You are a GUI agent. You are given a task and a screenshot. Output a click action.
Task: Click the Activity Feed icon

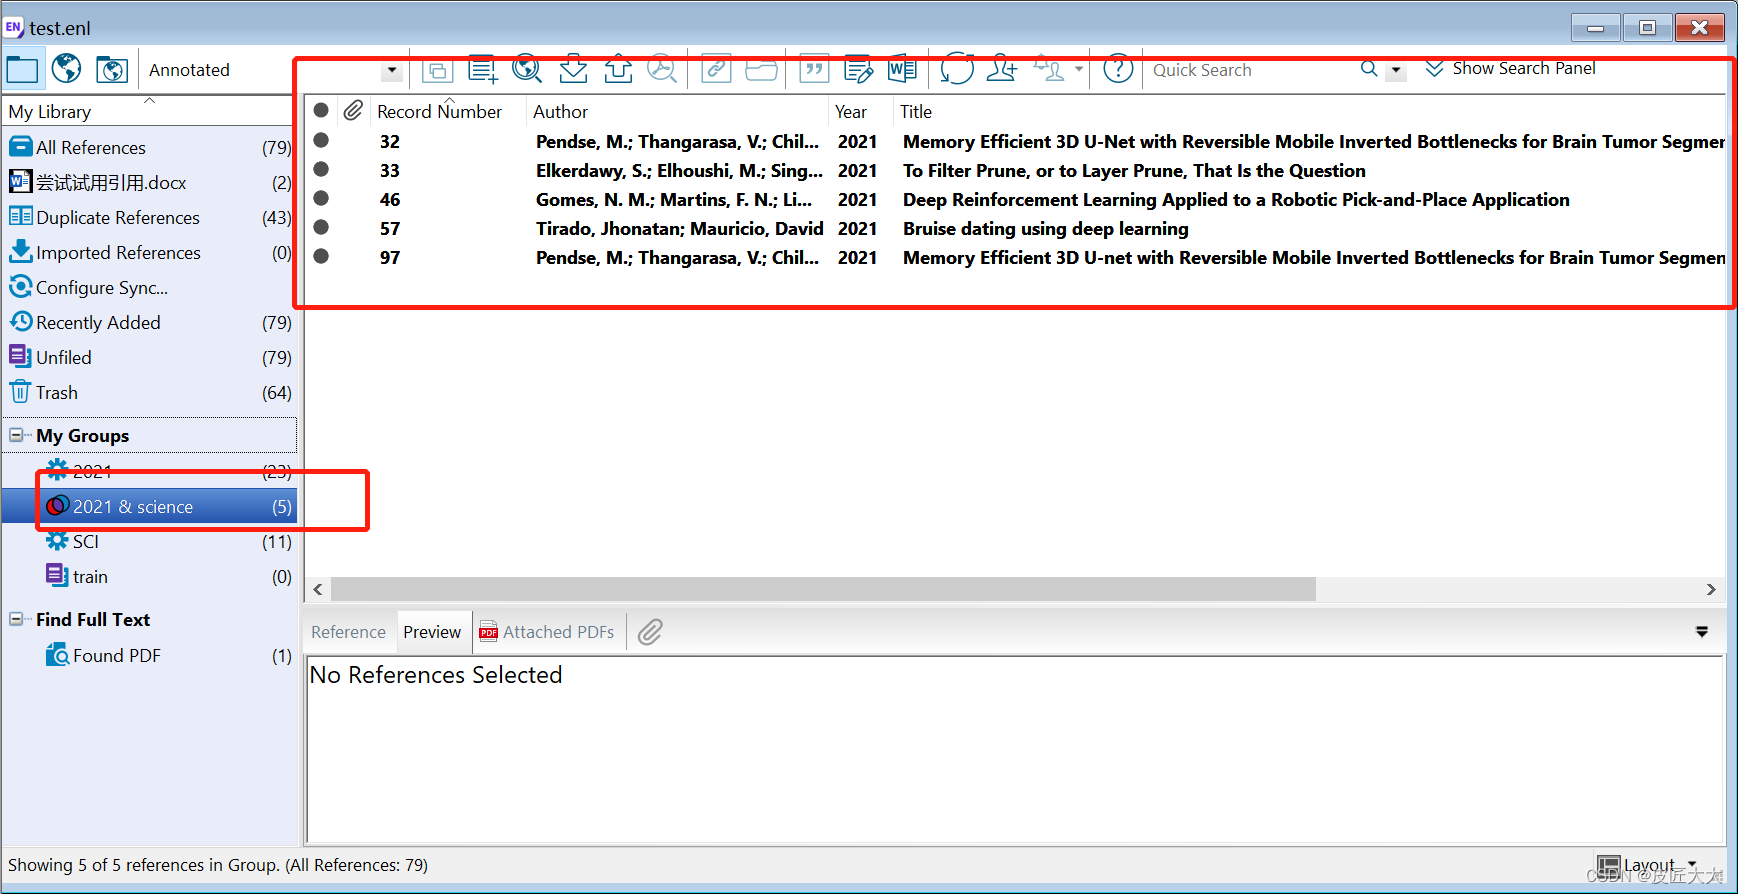pos(1049,69)
